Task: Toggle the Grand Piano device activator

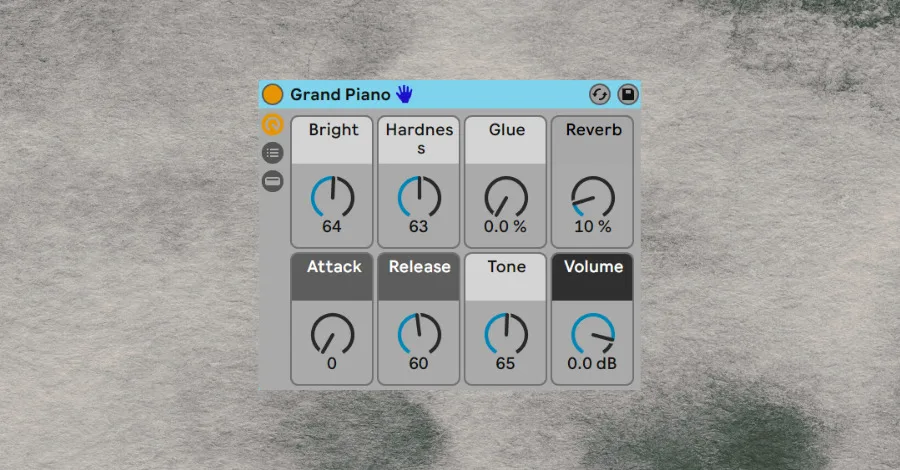Action: [273, 95]
